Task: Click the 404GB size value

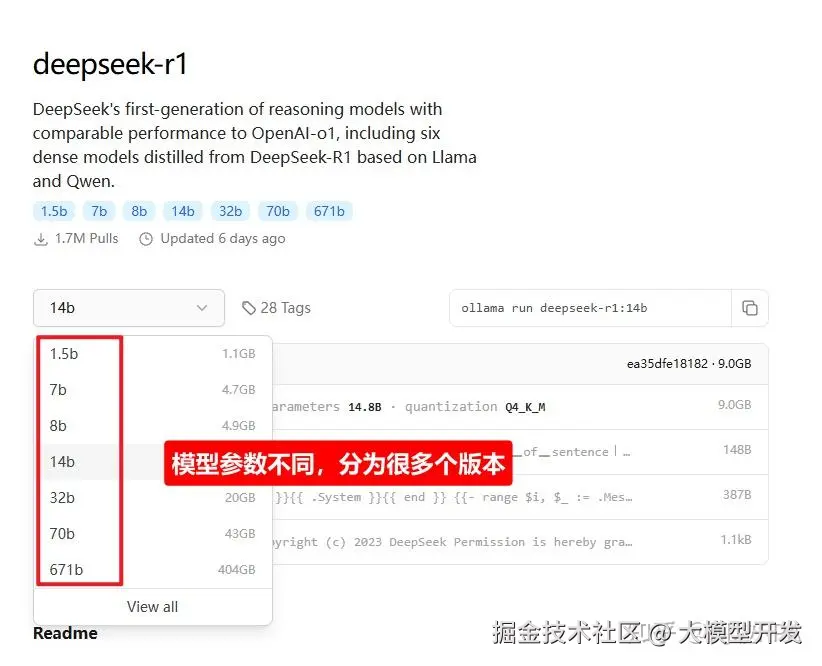Action: click(x=236, y=570)
